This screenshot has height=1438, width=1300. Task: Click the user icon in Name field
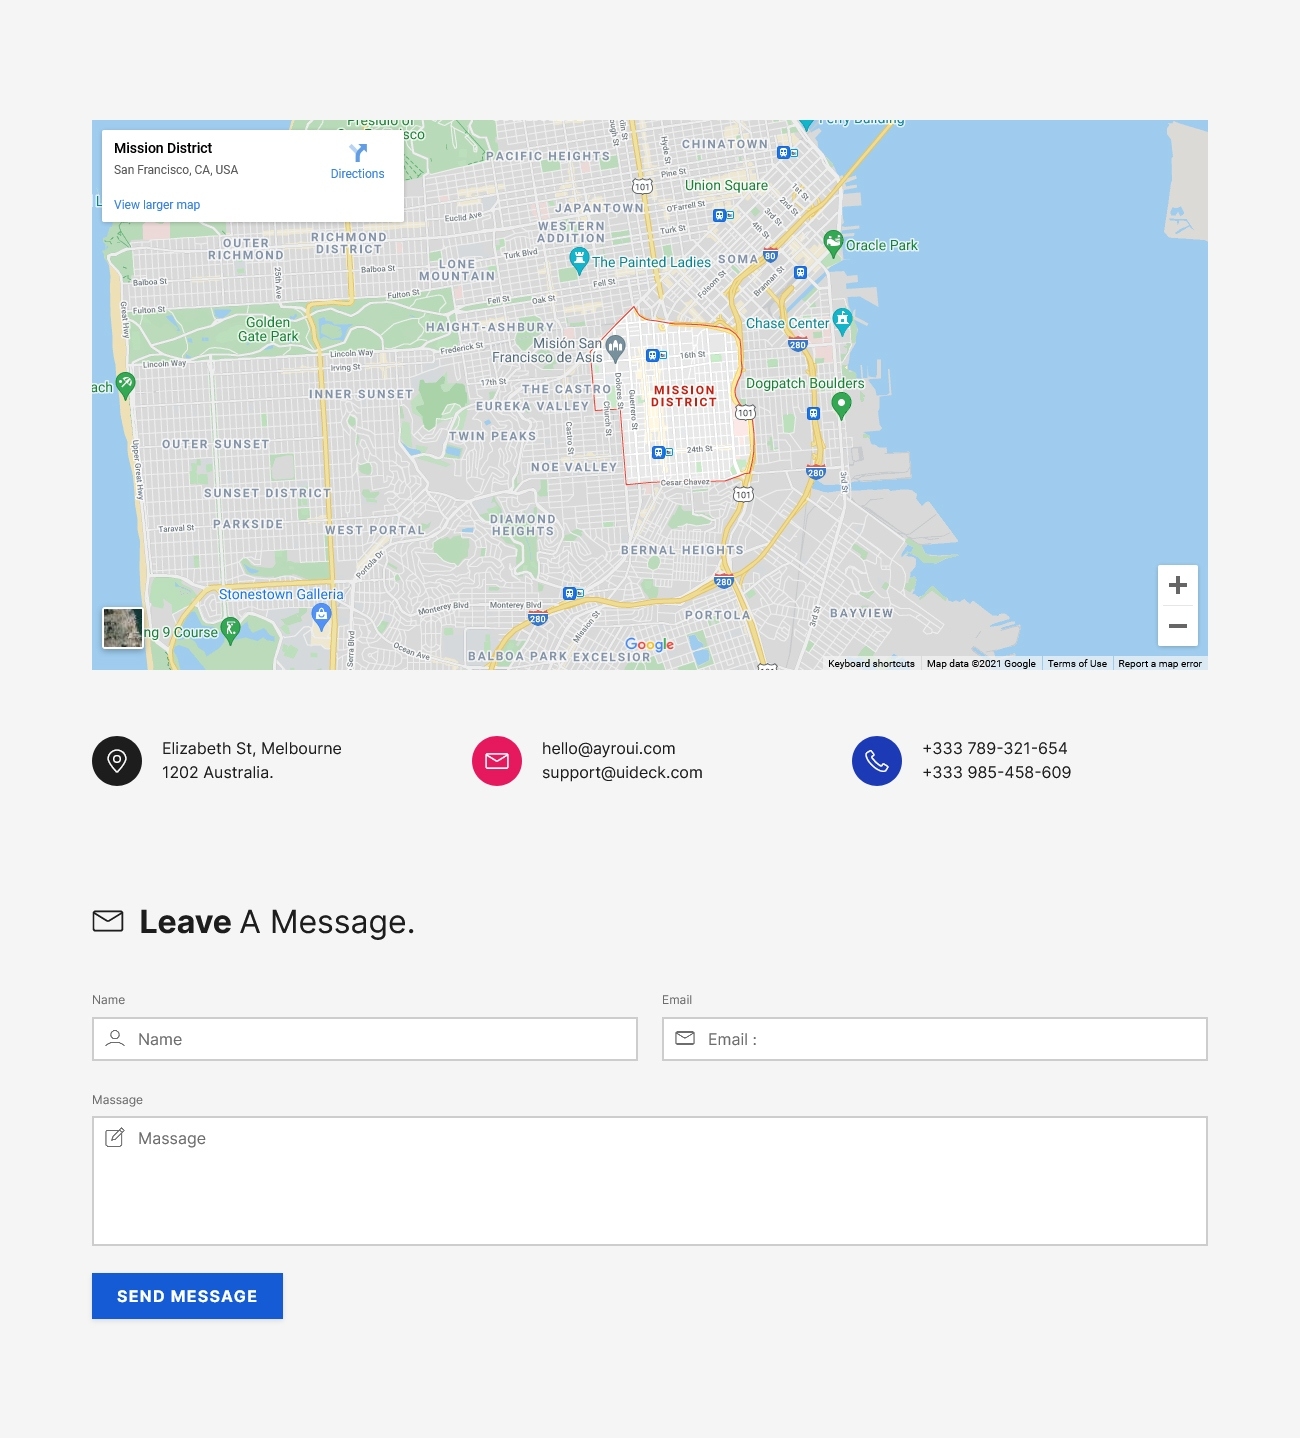(115, 1038)
